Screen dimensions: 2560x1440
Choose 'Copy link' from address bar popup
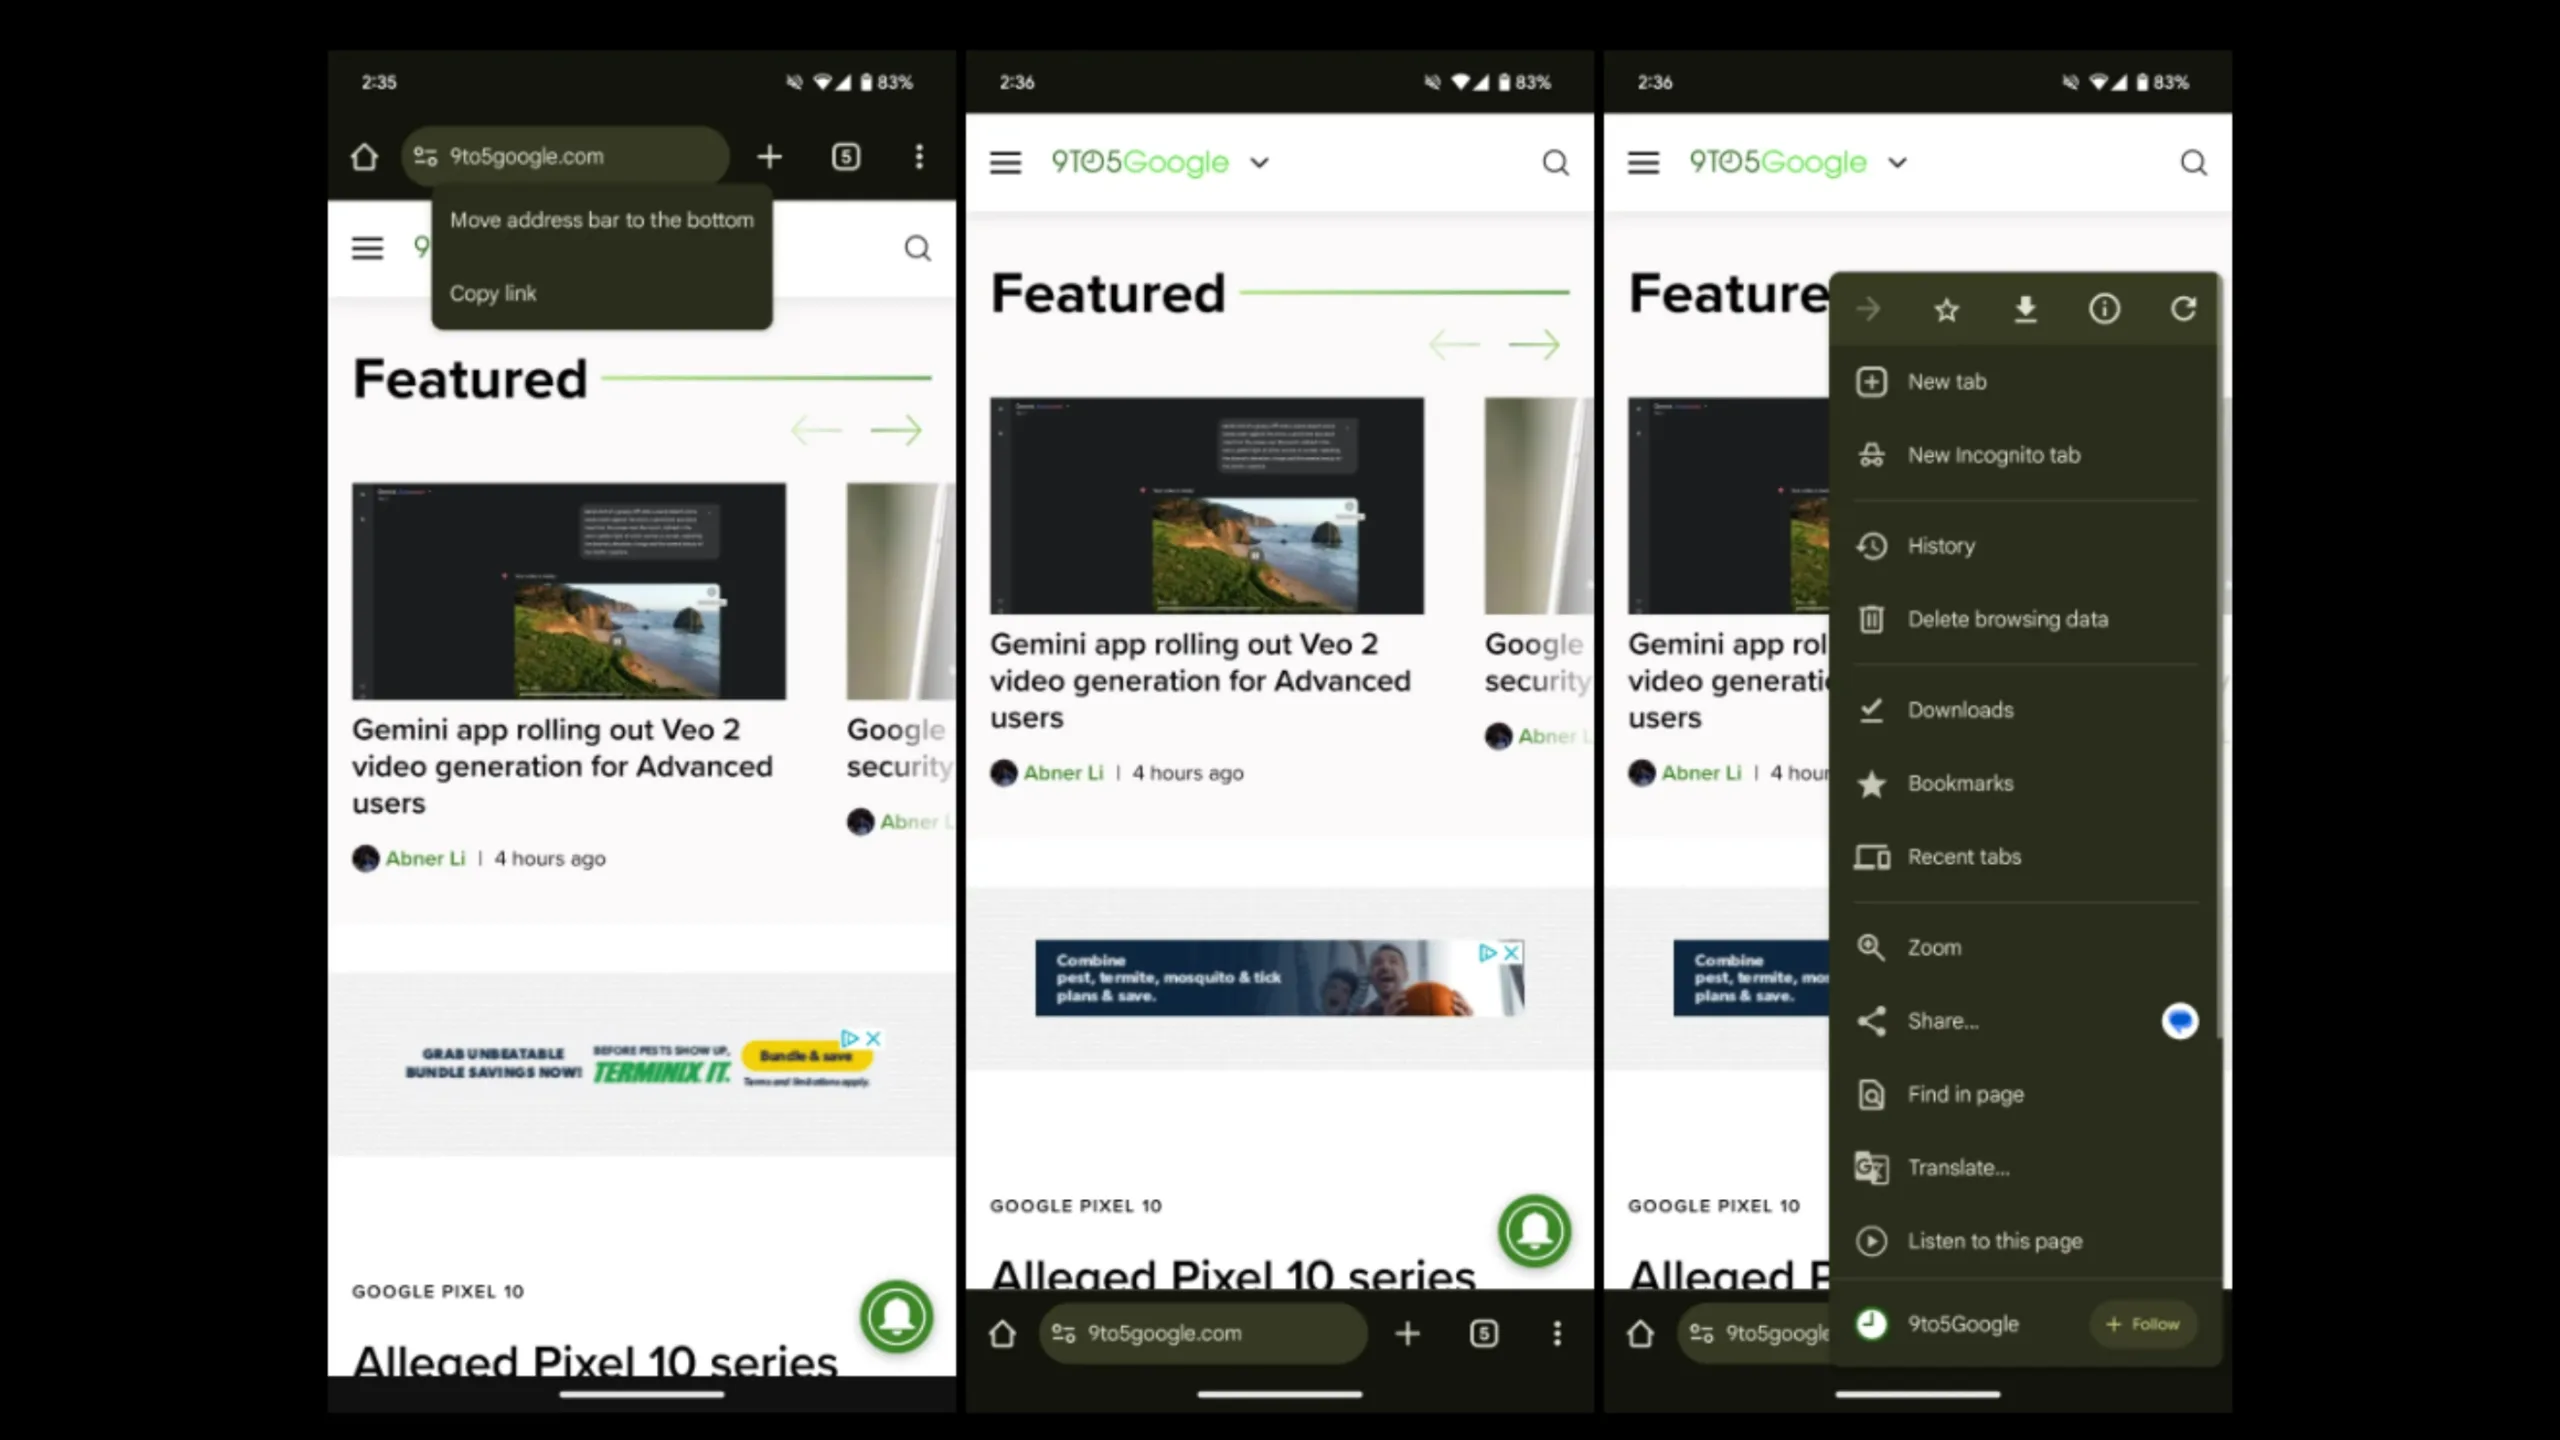coord(602,293)
